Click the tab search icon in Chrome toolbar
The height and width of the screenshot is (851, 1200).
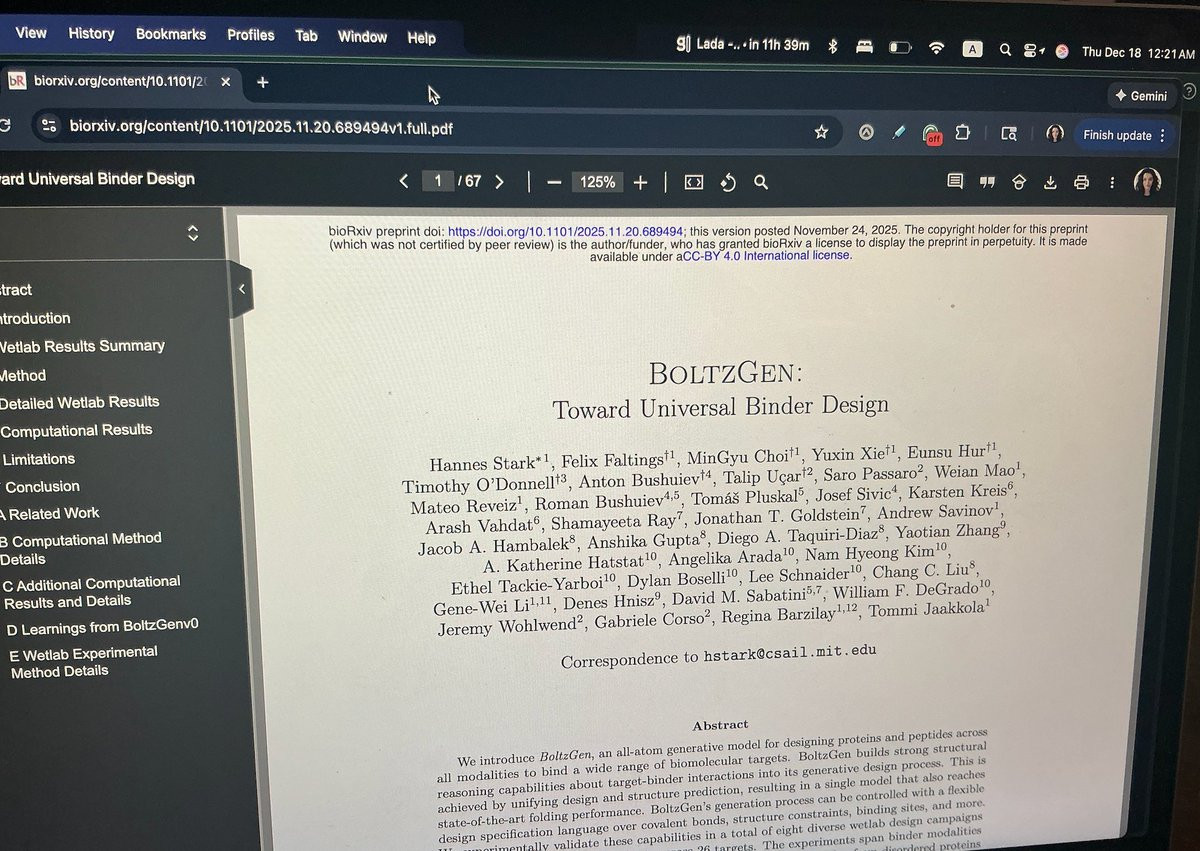click(1009, 133)
